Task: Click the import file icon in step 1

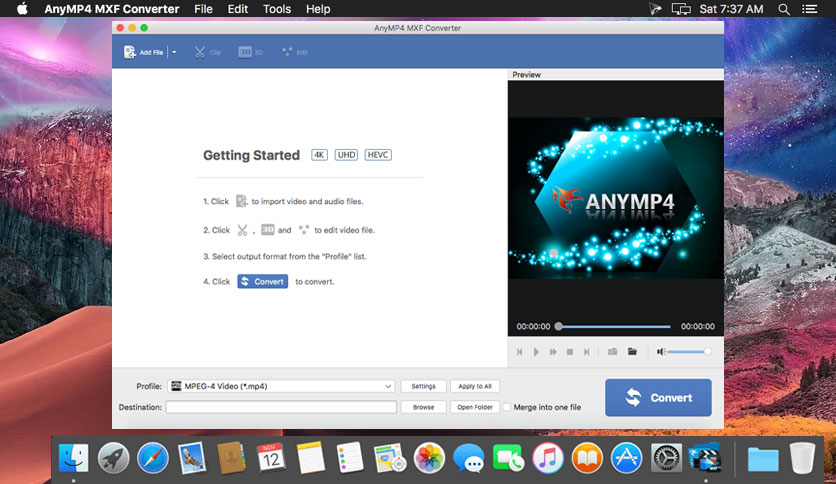Action: click(x=241, y=201)
